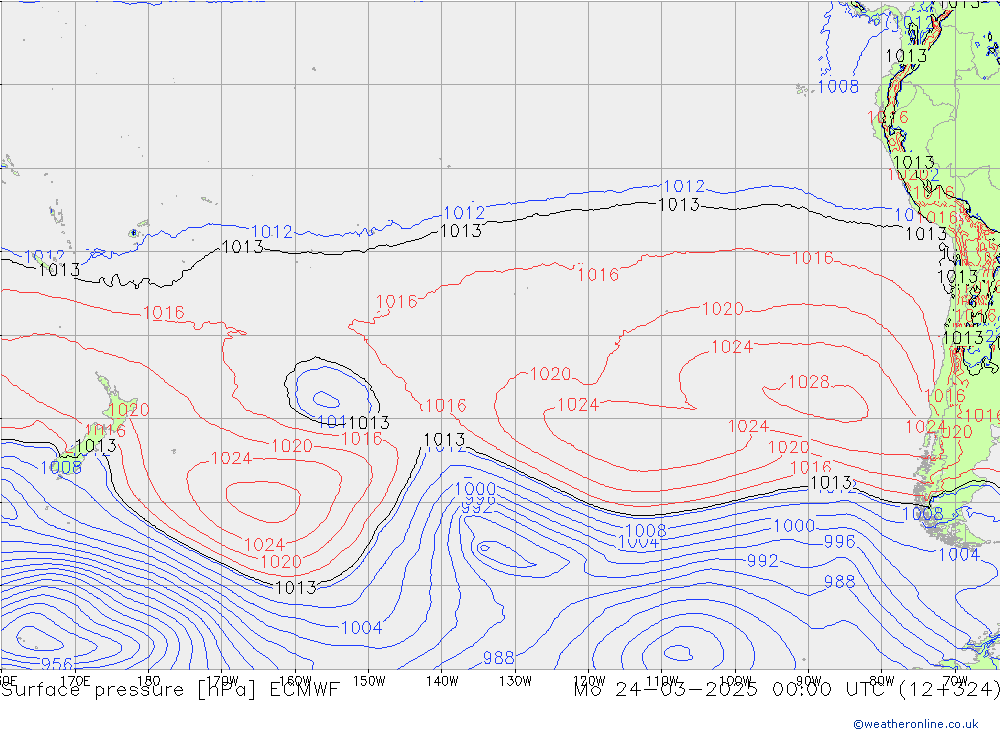1000x733 pixels.
Task: Select the 180 longitude axis label
Action: (x=149, y=681)
